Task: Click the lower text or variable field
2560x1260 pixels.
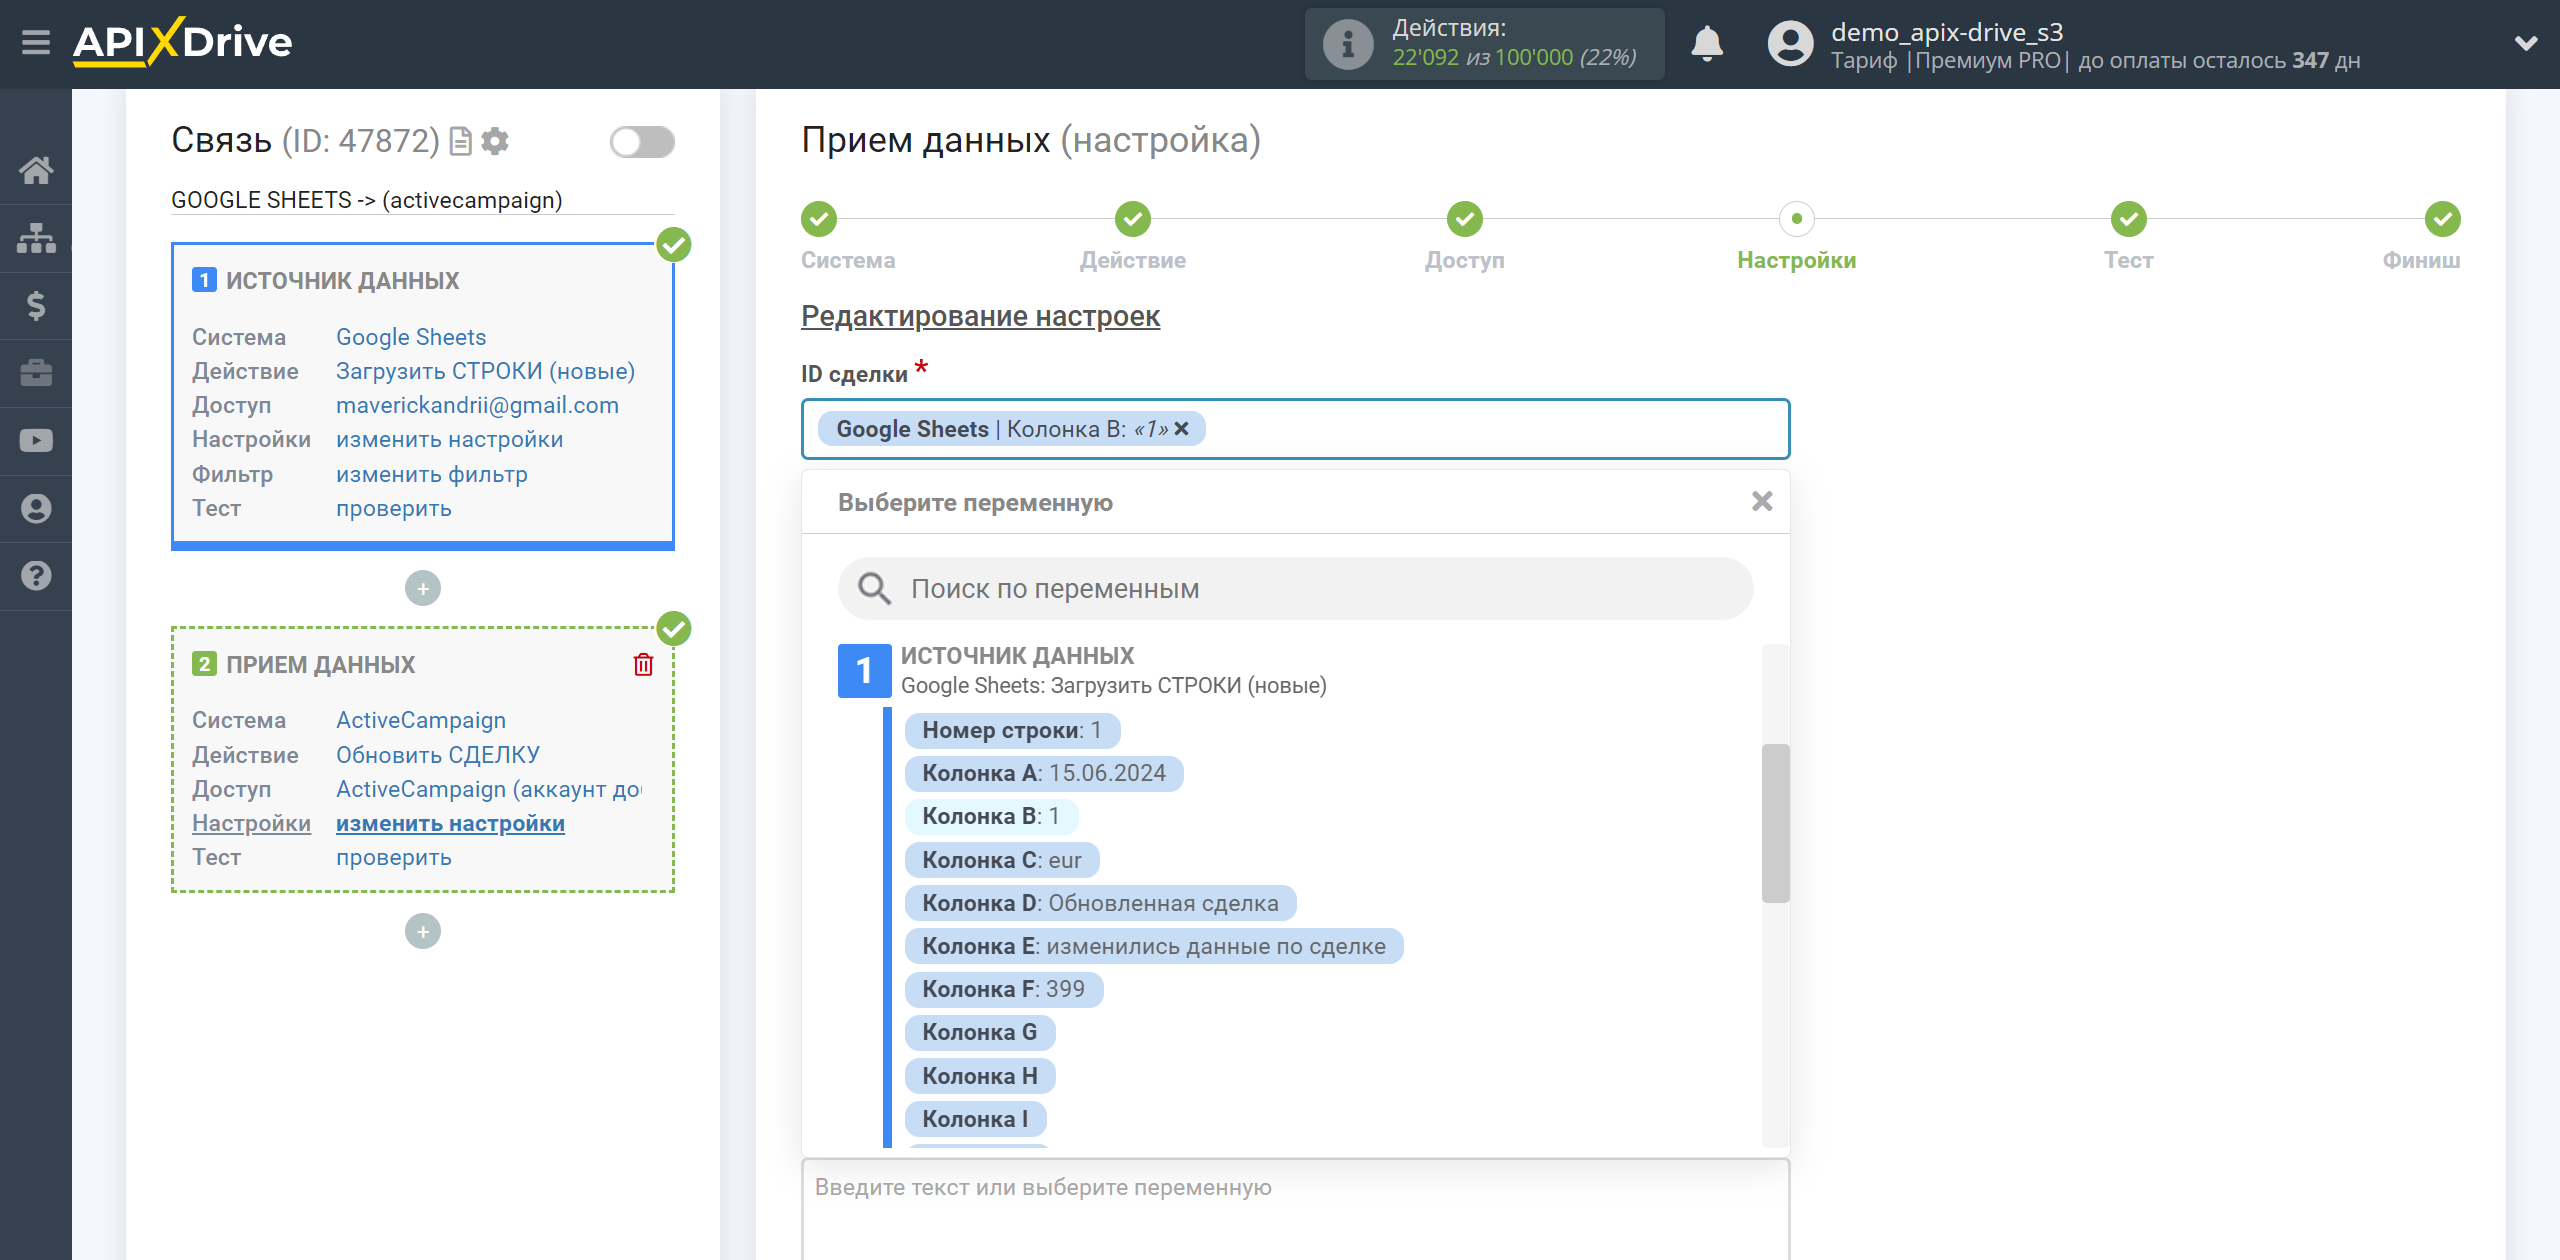Action: (1296, 1210)
